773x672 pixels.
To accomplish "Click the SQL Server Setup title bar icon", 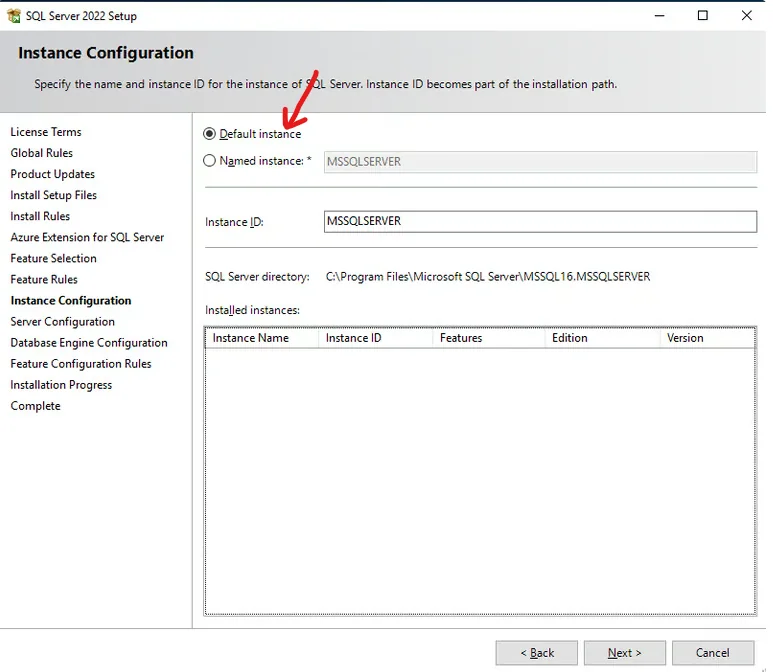I will pyautogui.click(x=14, y=16).
